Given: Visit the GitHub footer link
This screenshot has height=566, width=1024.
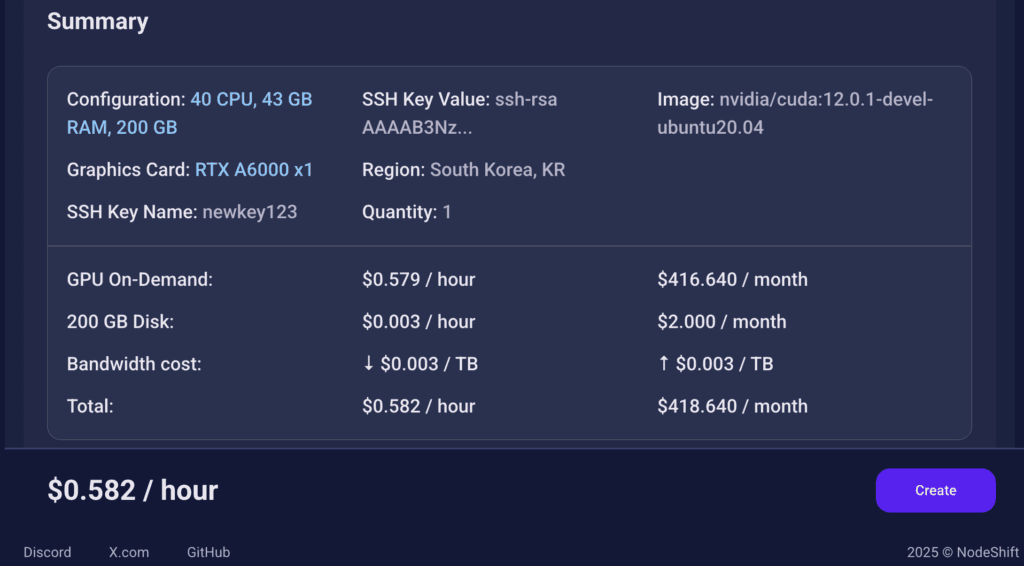Looking at the screenshot, I should [208, 552].
